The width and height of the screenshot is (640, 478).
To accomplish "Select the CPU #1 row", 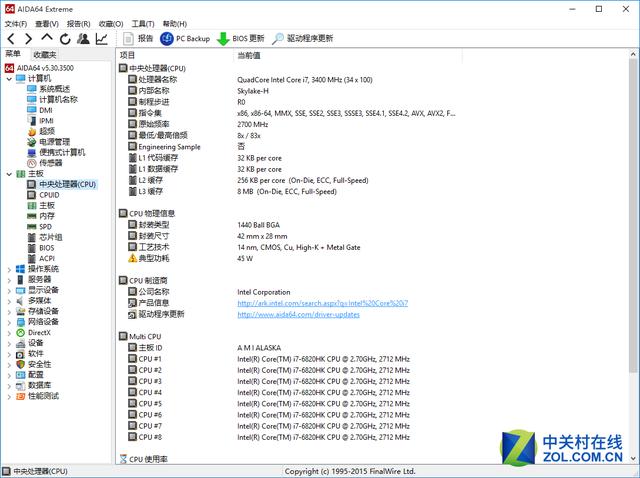I will [269, 359].
